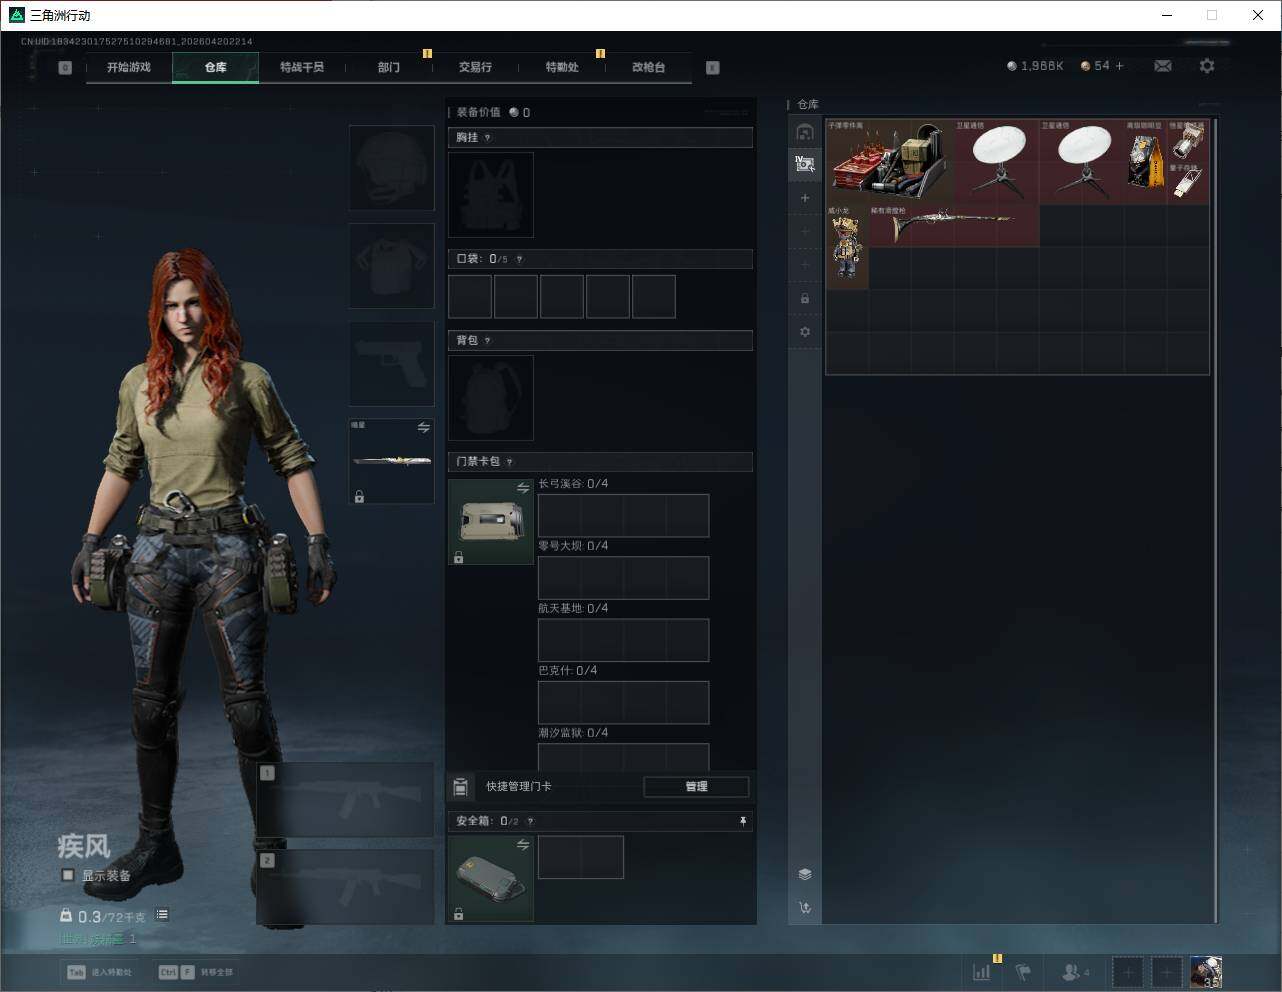The height and width of the screenshot is (992, 1282).
Task: Go to the 交易行 tab
Action: click(475, 67)
